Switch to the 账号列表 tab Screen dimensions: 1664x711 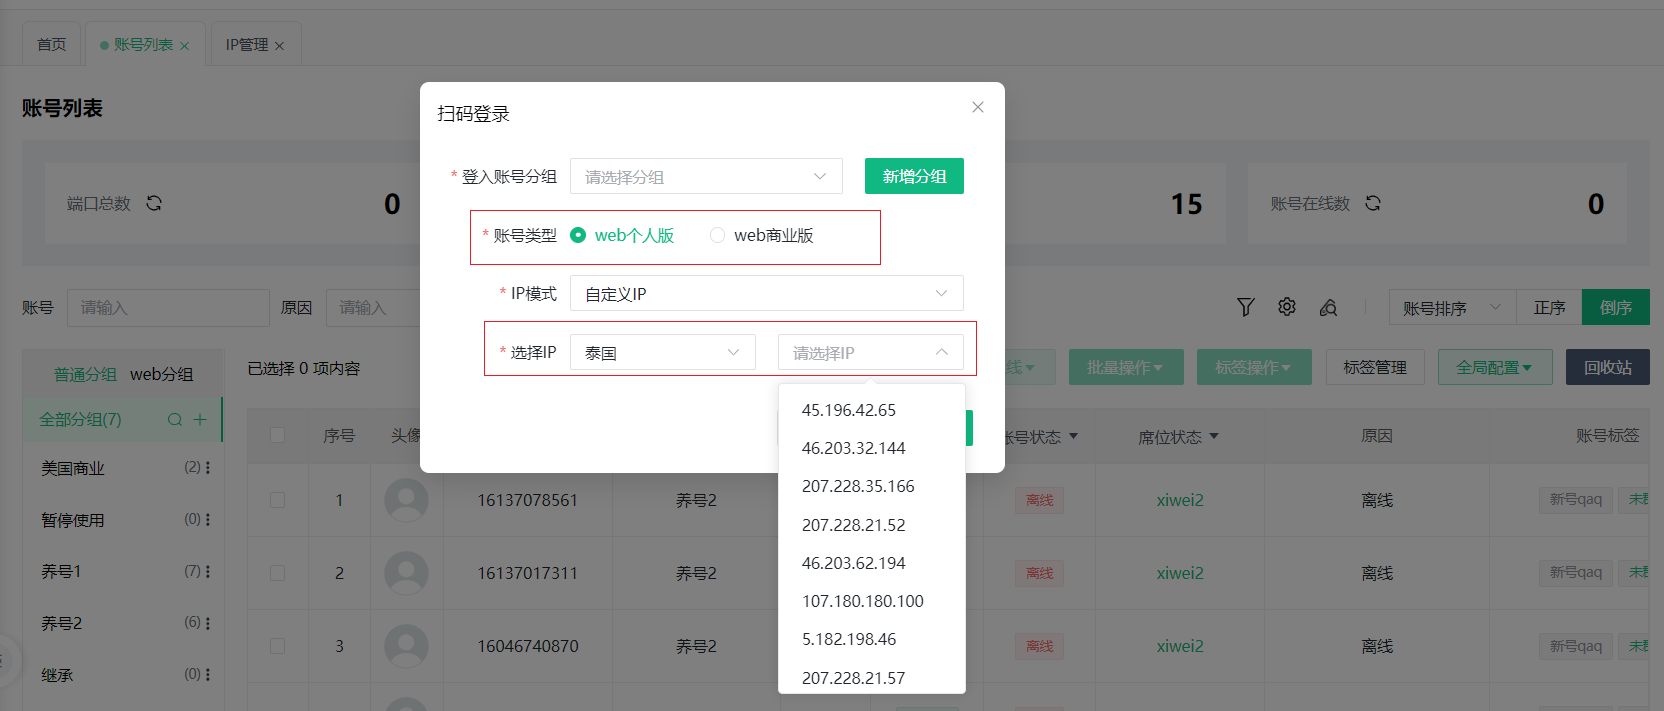pyautogui.click(x=143, y=44)
